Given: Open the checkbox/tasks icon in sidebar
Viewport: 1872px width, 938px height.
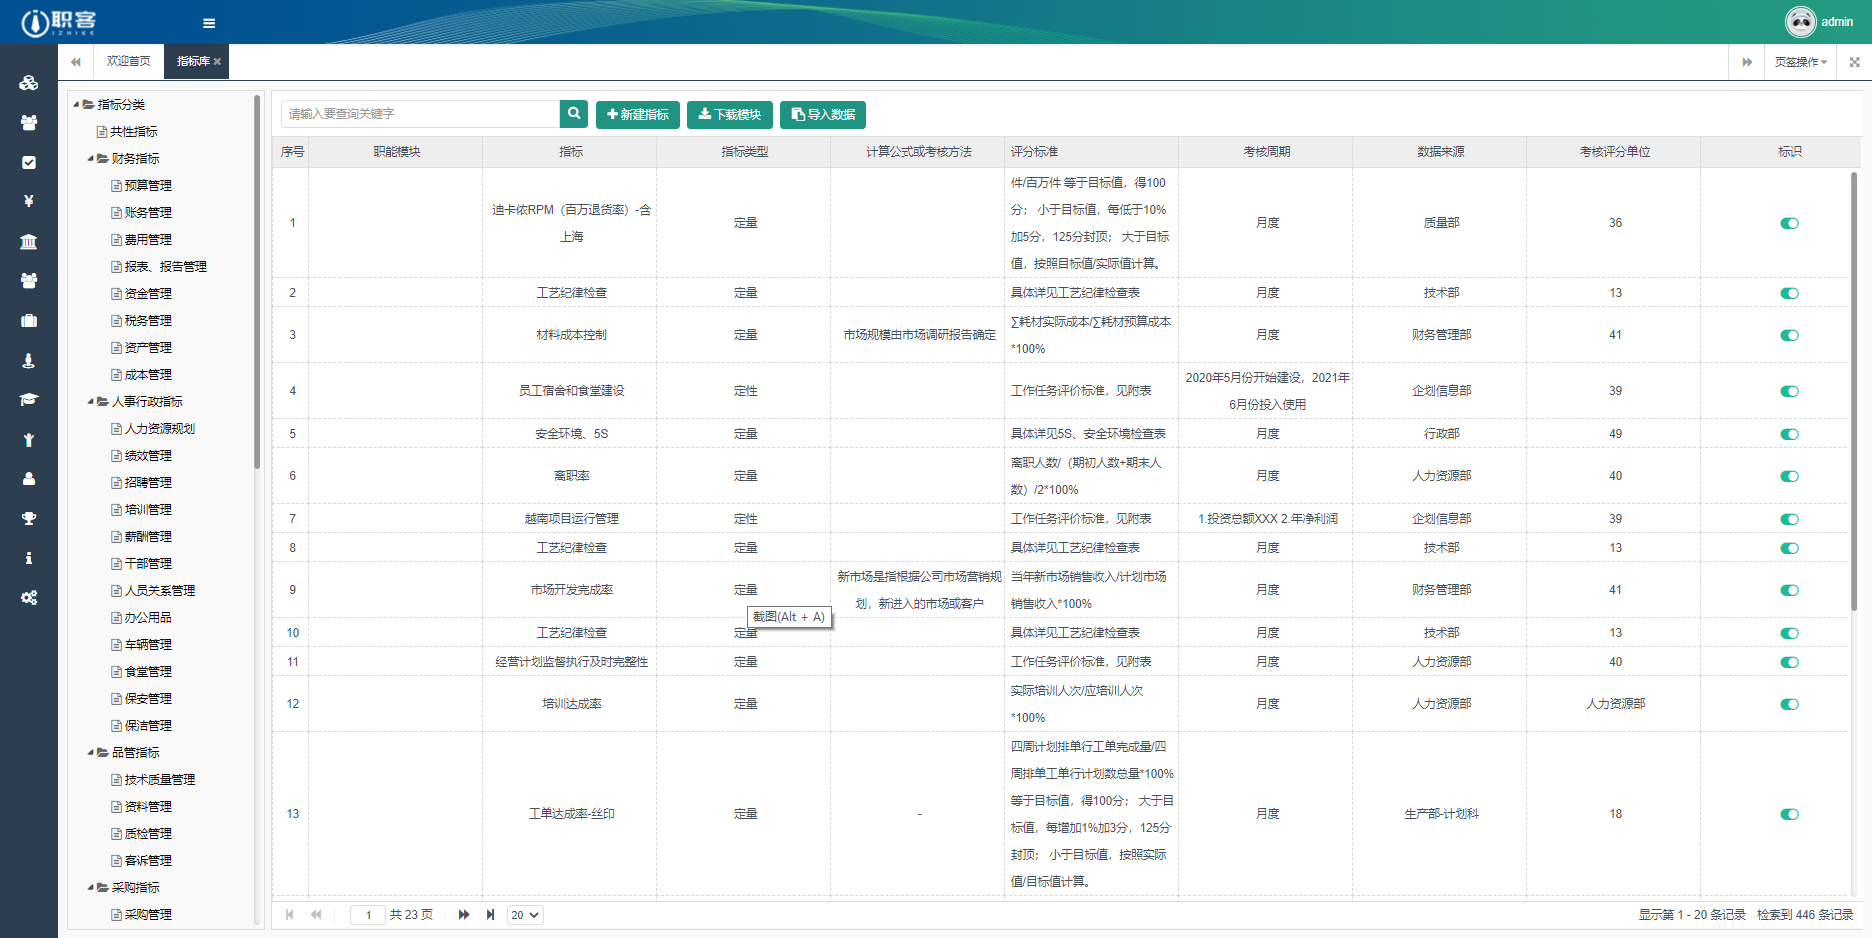Looking at the screenshot, I should coord(28,161).
